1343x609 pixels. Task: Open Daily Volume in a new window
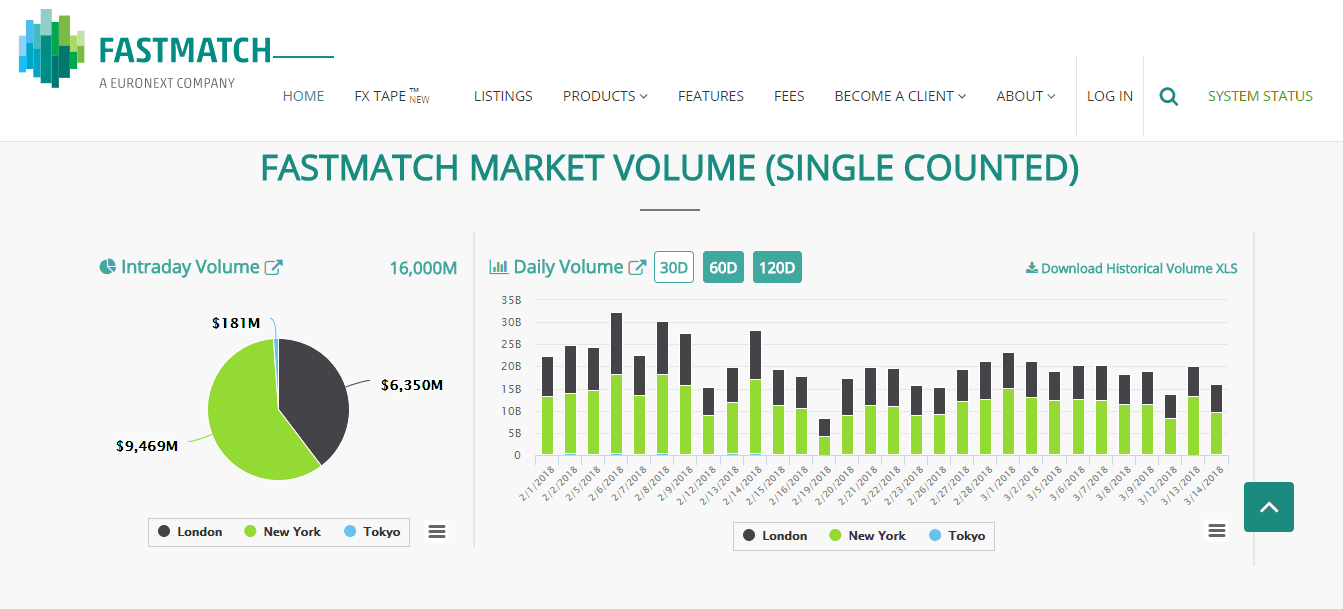pos(637,266)
